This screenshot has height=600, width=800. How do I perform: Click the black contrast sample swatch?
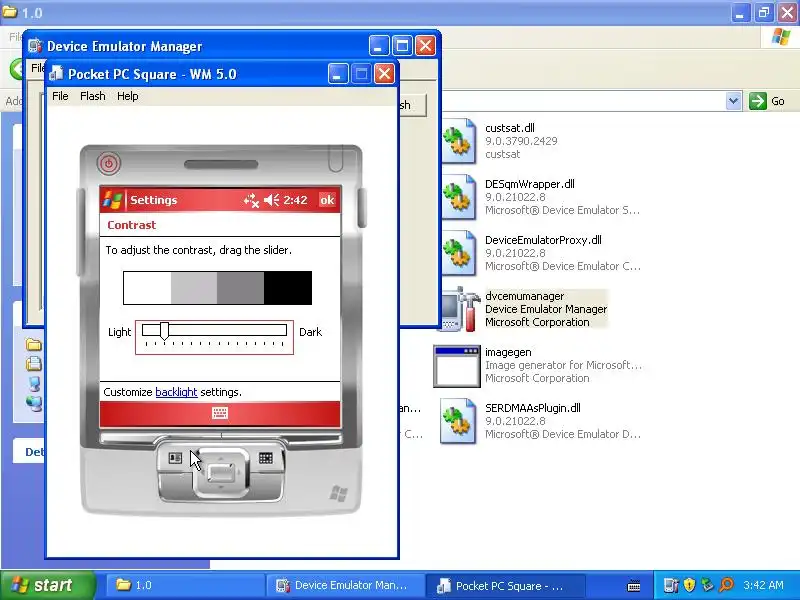(x=288, y=288)
